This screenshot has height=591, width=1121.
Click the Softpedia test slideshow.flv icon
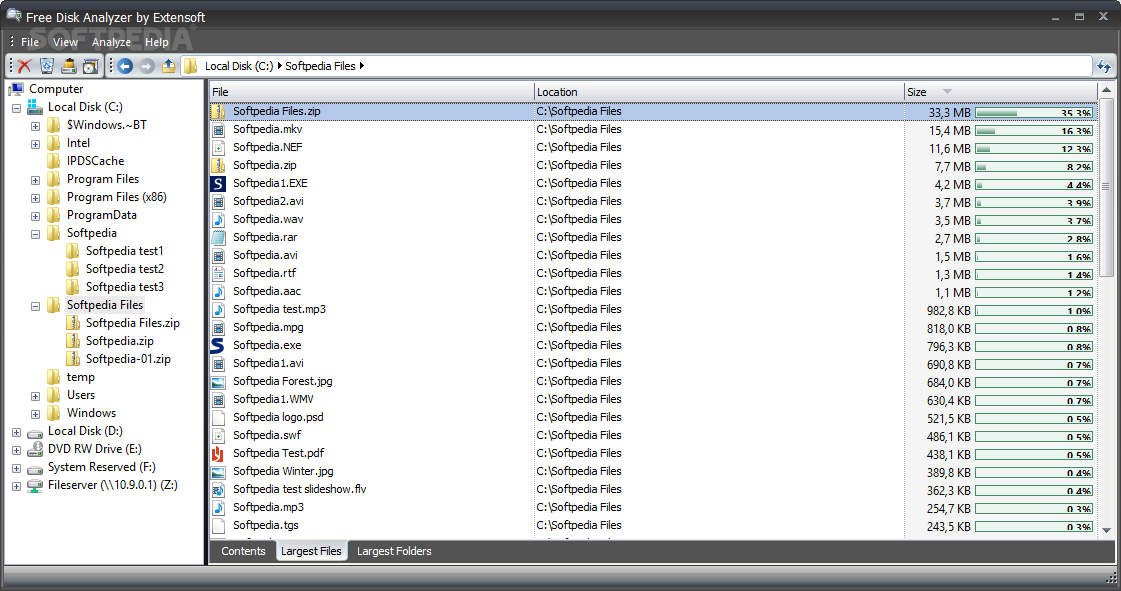coord(218,490)
